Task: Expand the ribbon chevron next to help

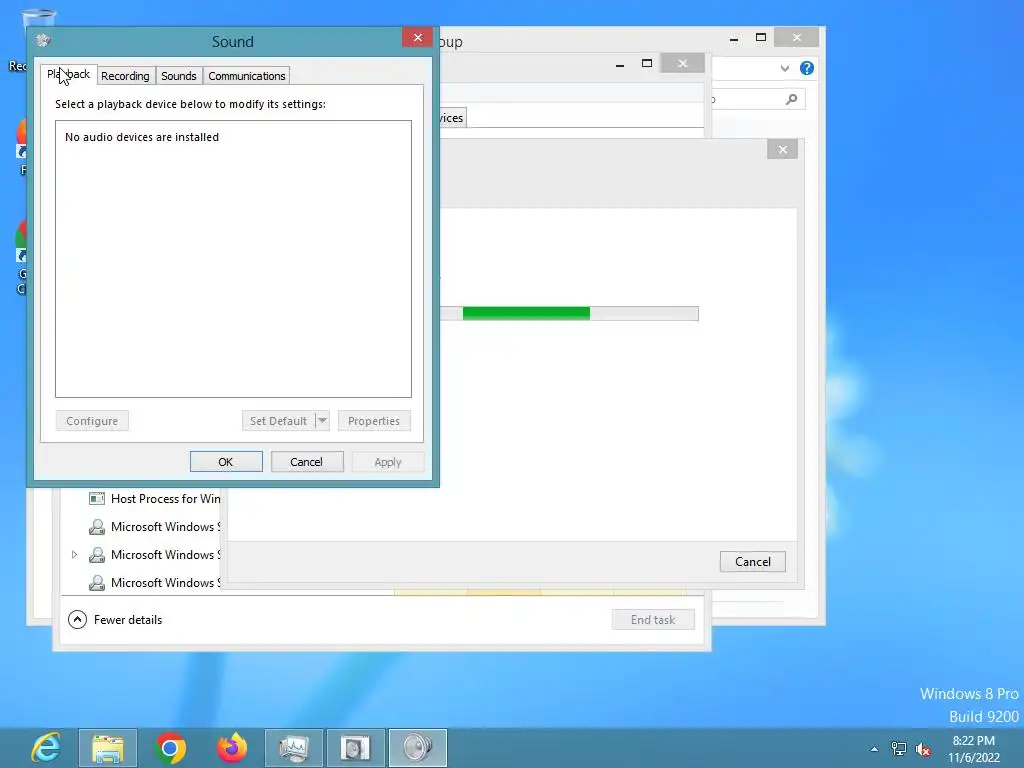Action: 785,68
